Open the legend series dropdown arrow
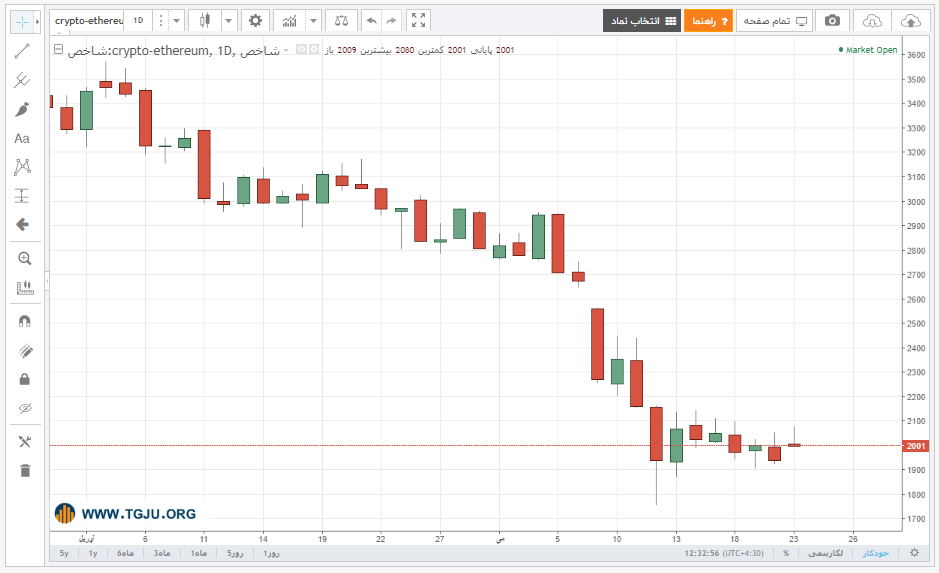This screenshot has width=939, height=573. coord(286,50)
